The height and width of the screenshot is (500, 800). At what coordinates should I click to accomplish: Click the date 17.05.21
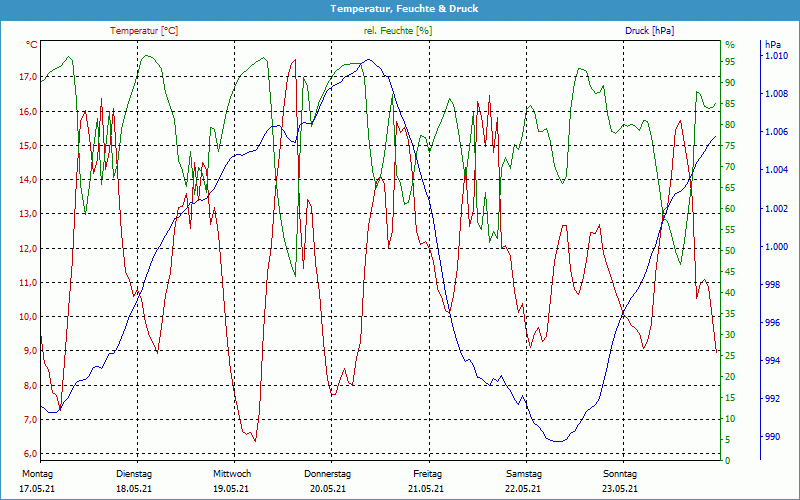[37, 489]
